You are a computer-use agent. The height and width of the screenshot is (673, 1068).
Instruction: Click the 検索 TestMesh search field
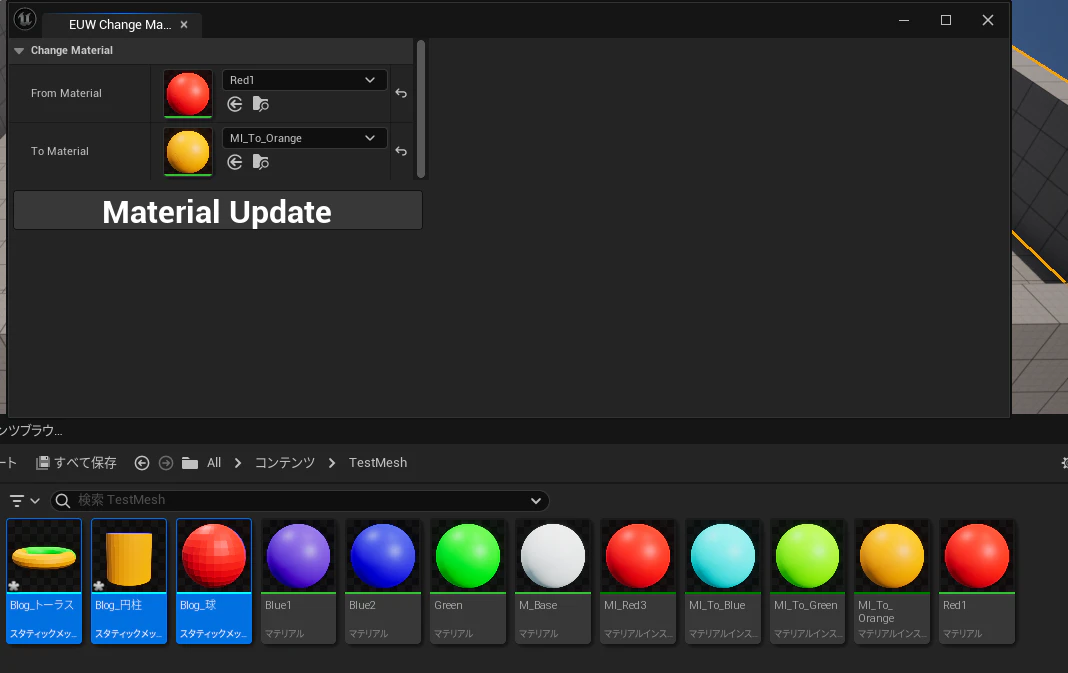(300, 501)
